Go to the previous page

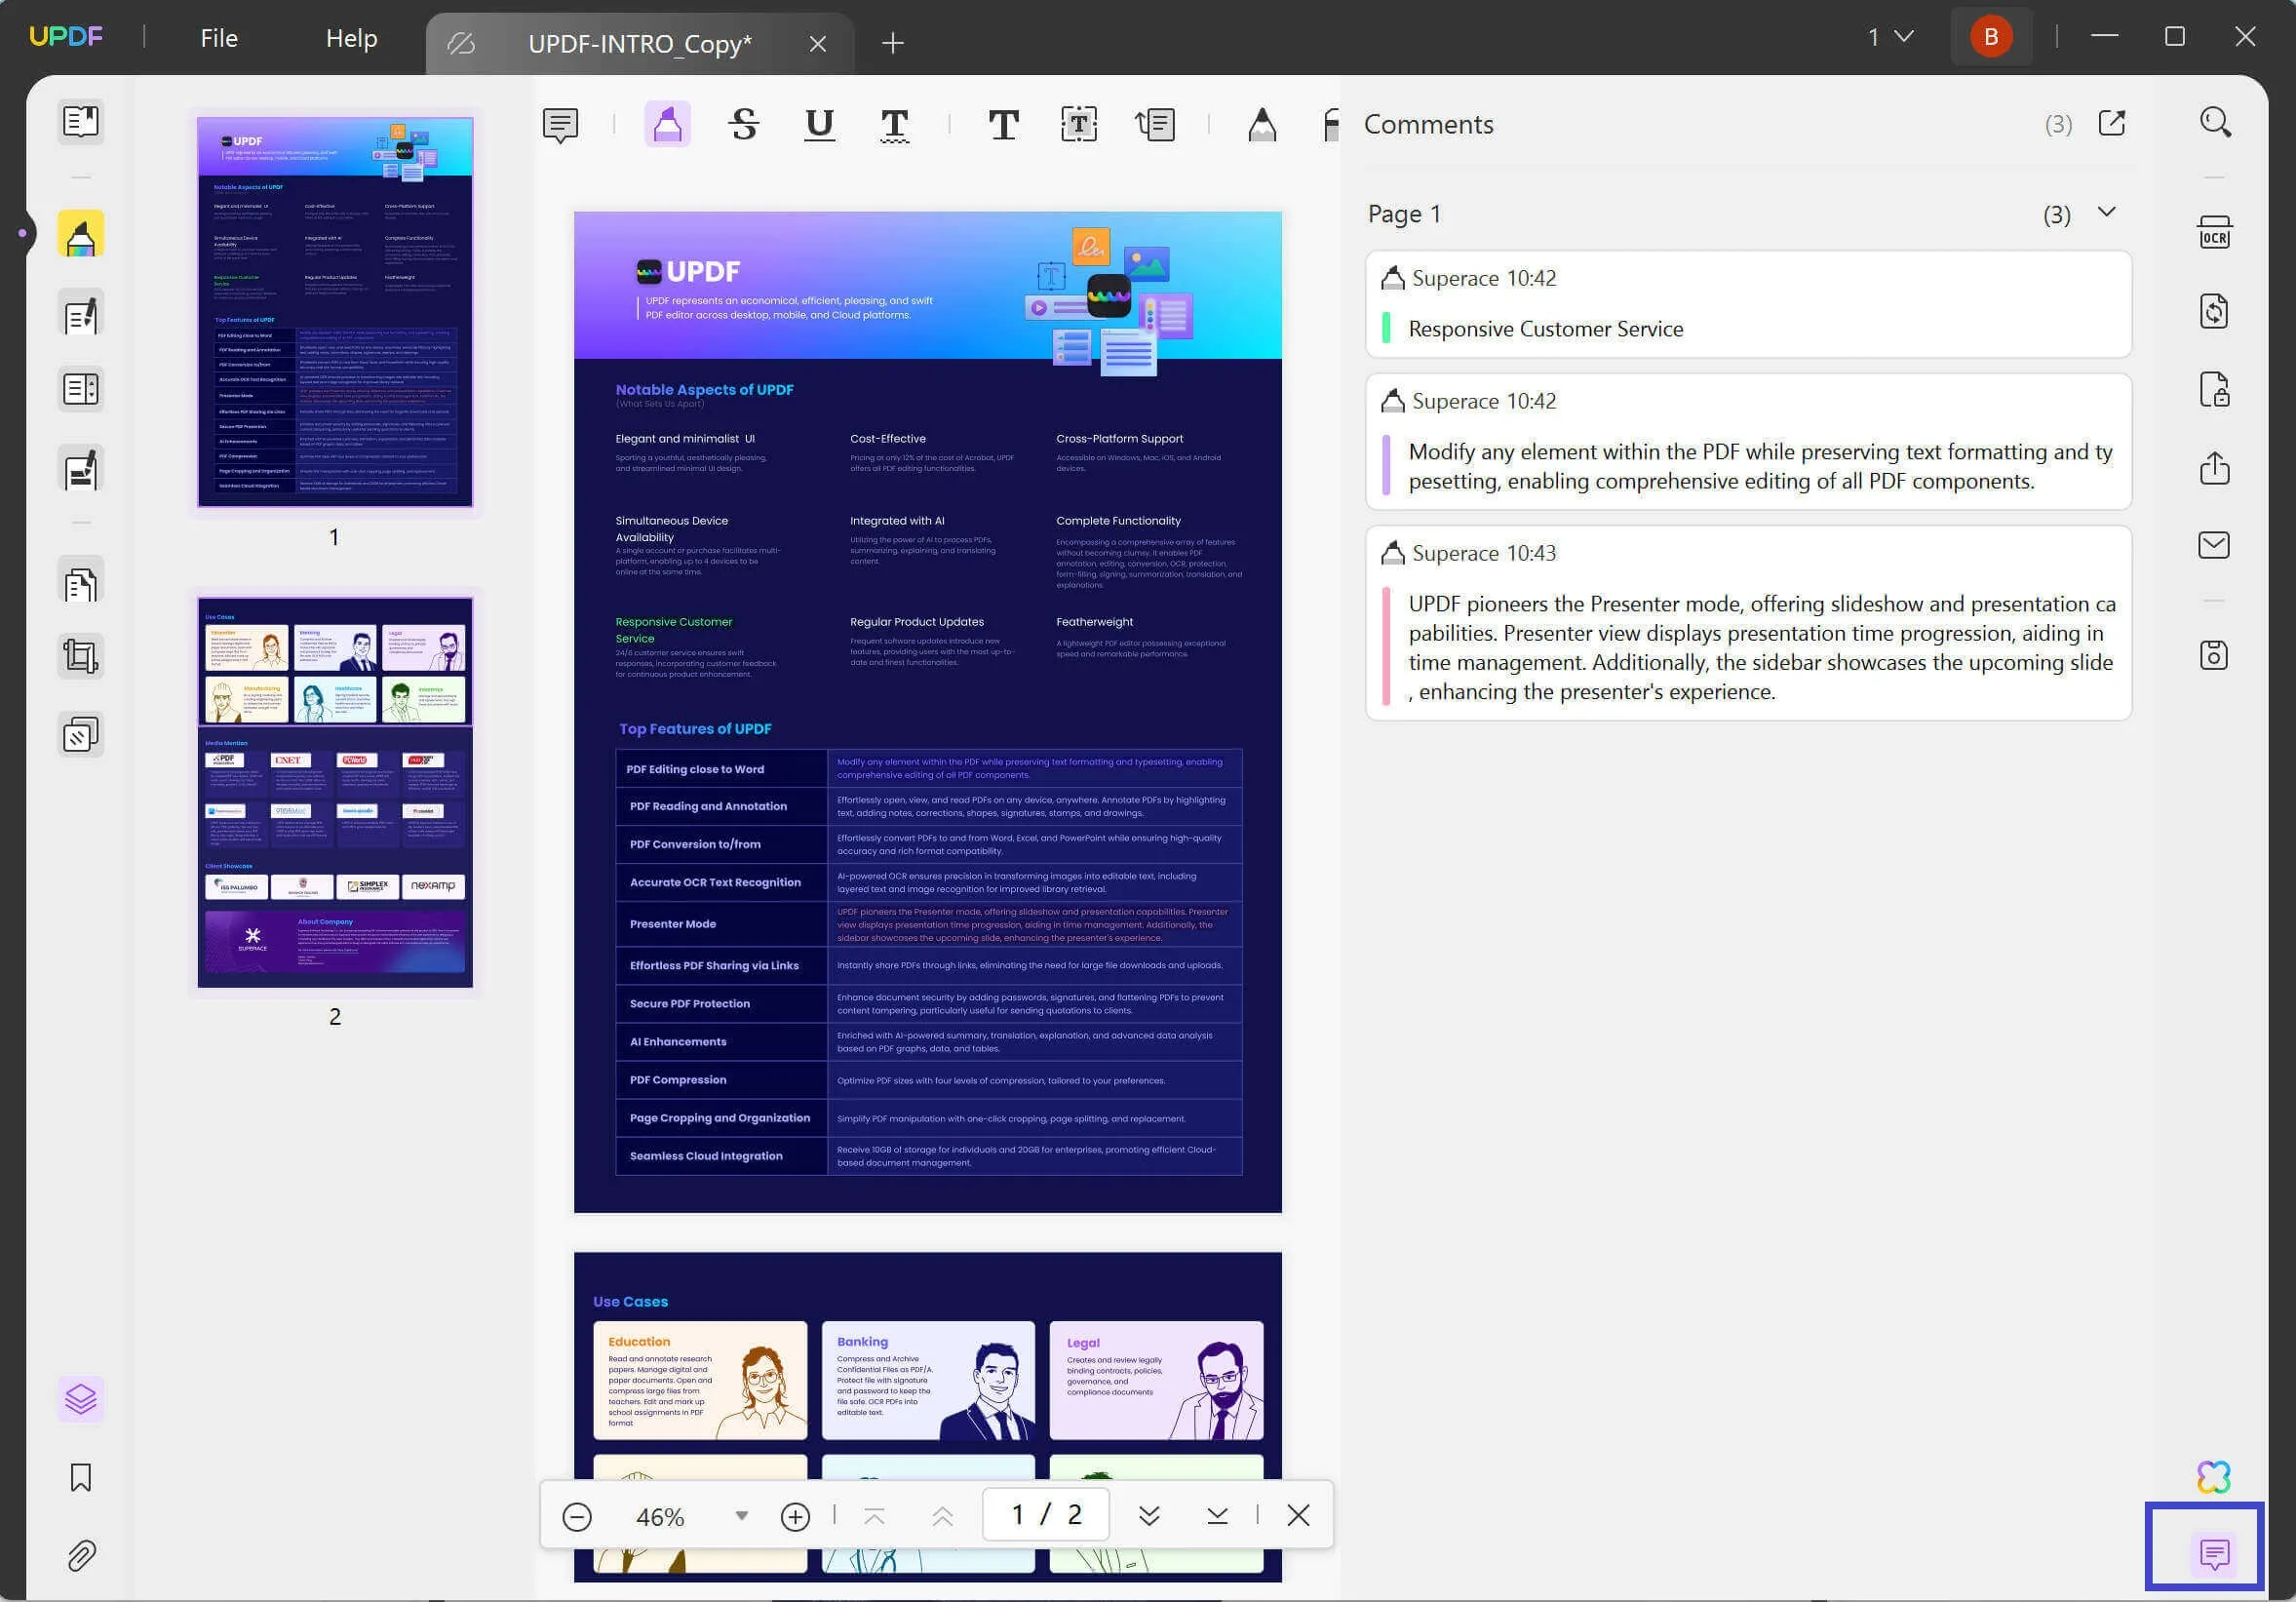[942, 1516]
